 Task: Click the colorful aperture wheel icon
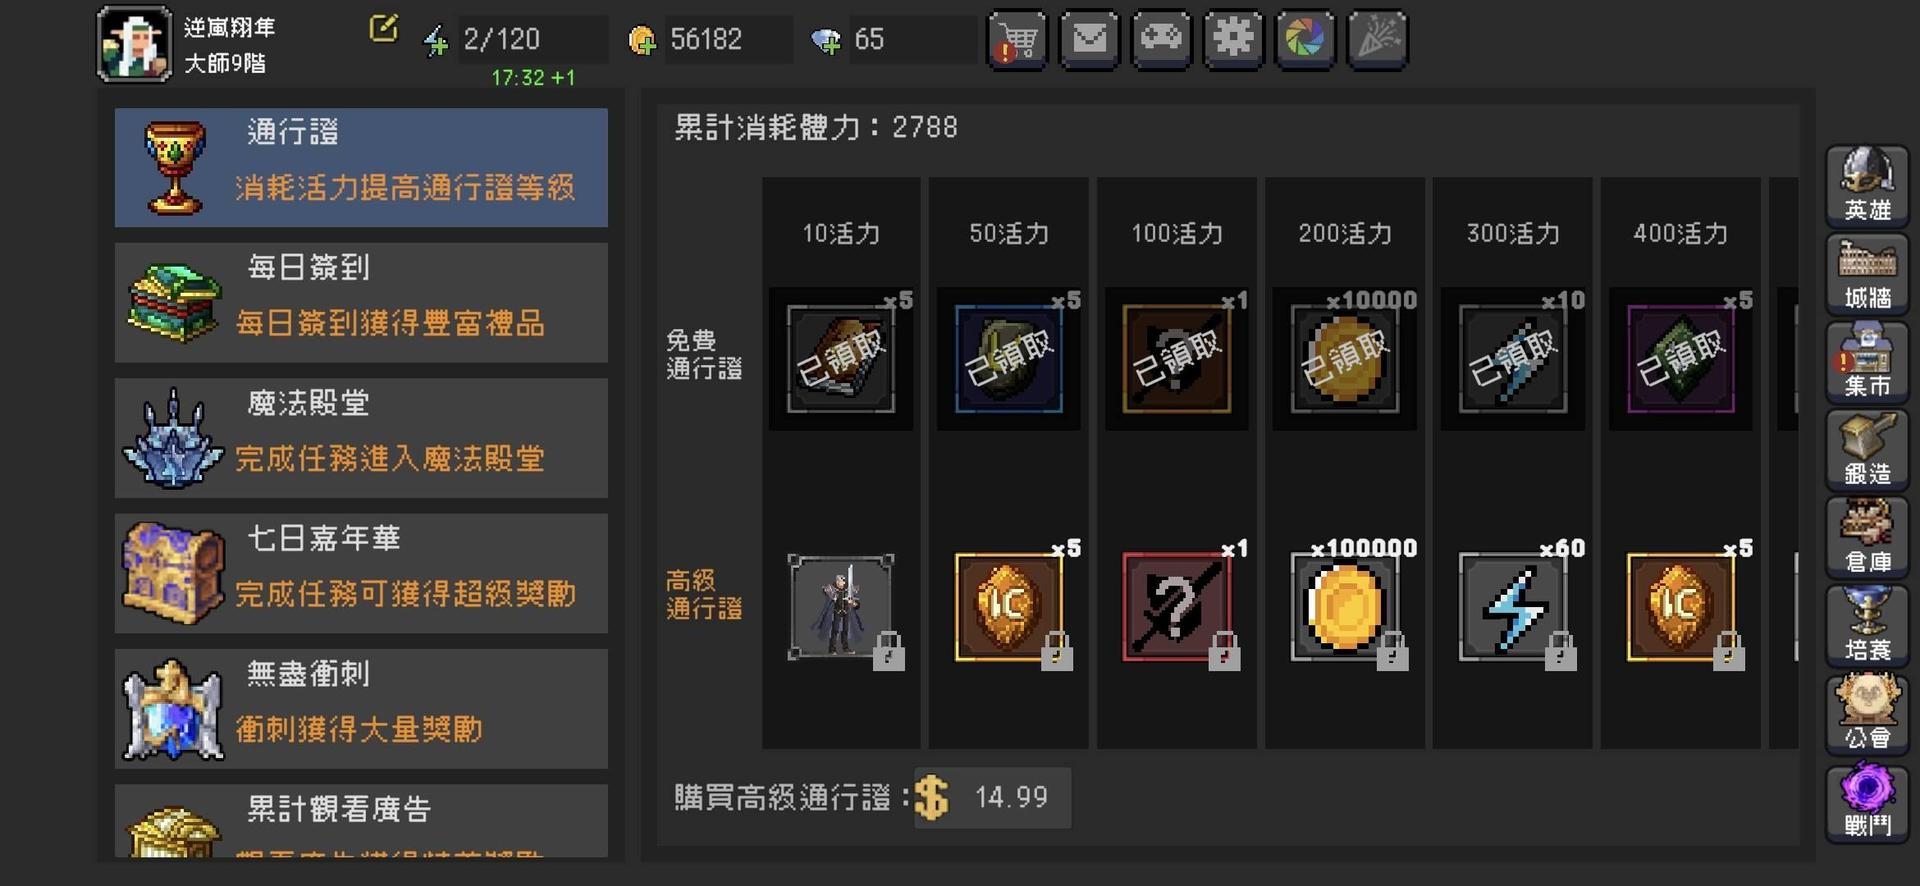1305,40
